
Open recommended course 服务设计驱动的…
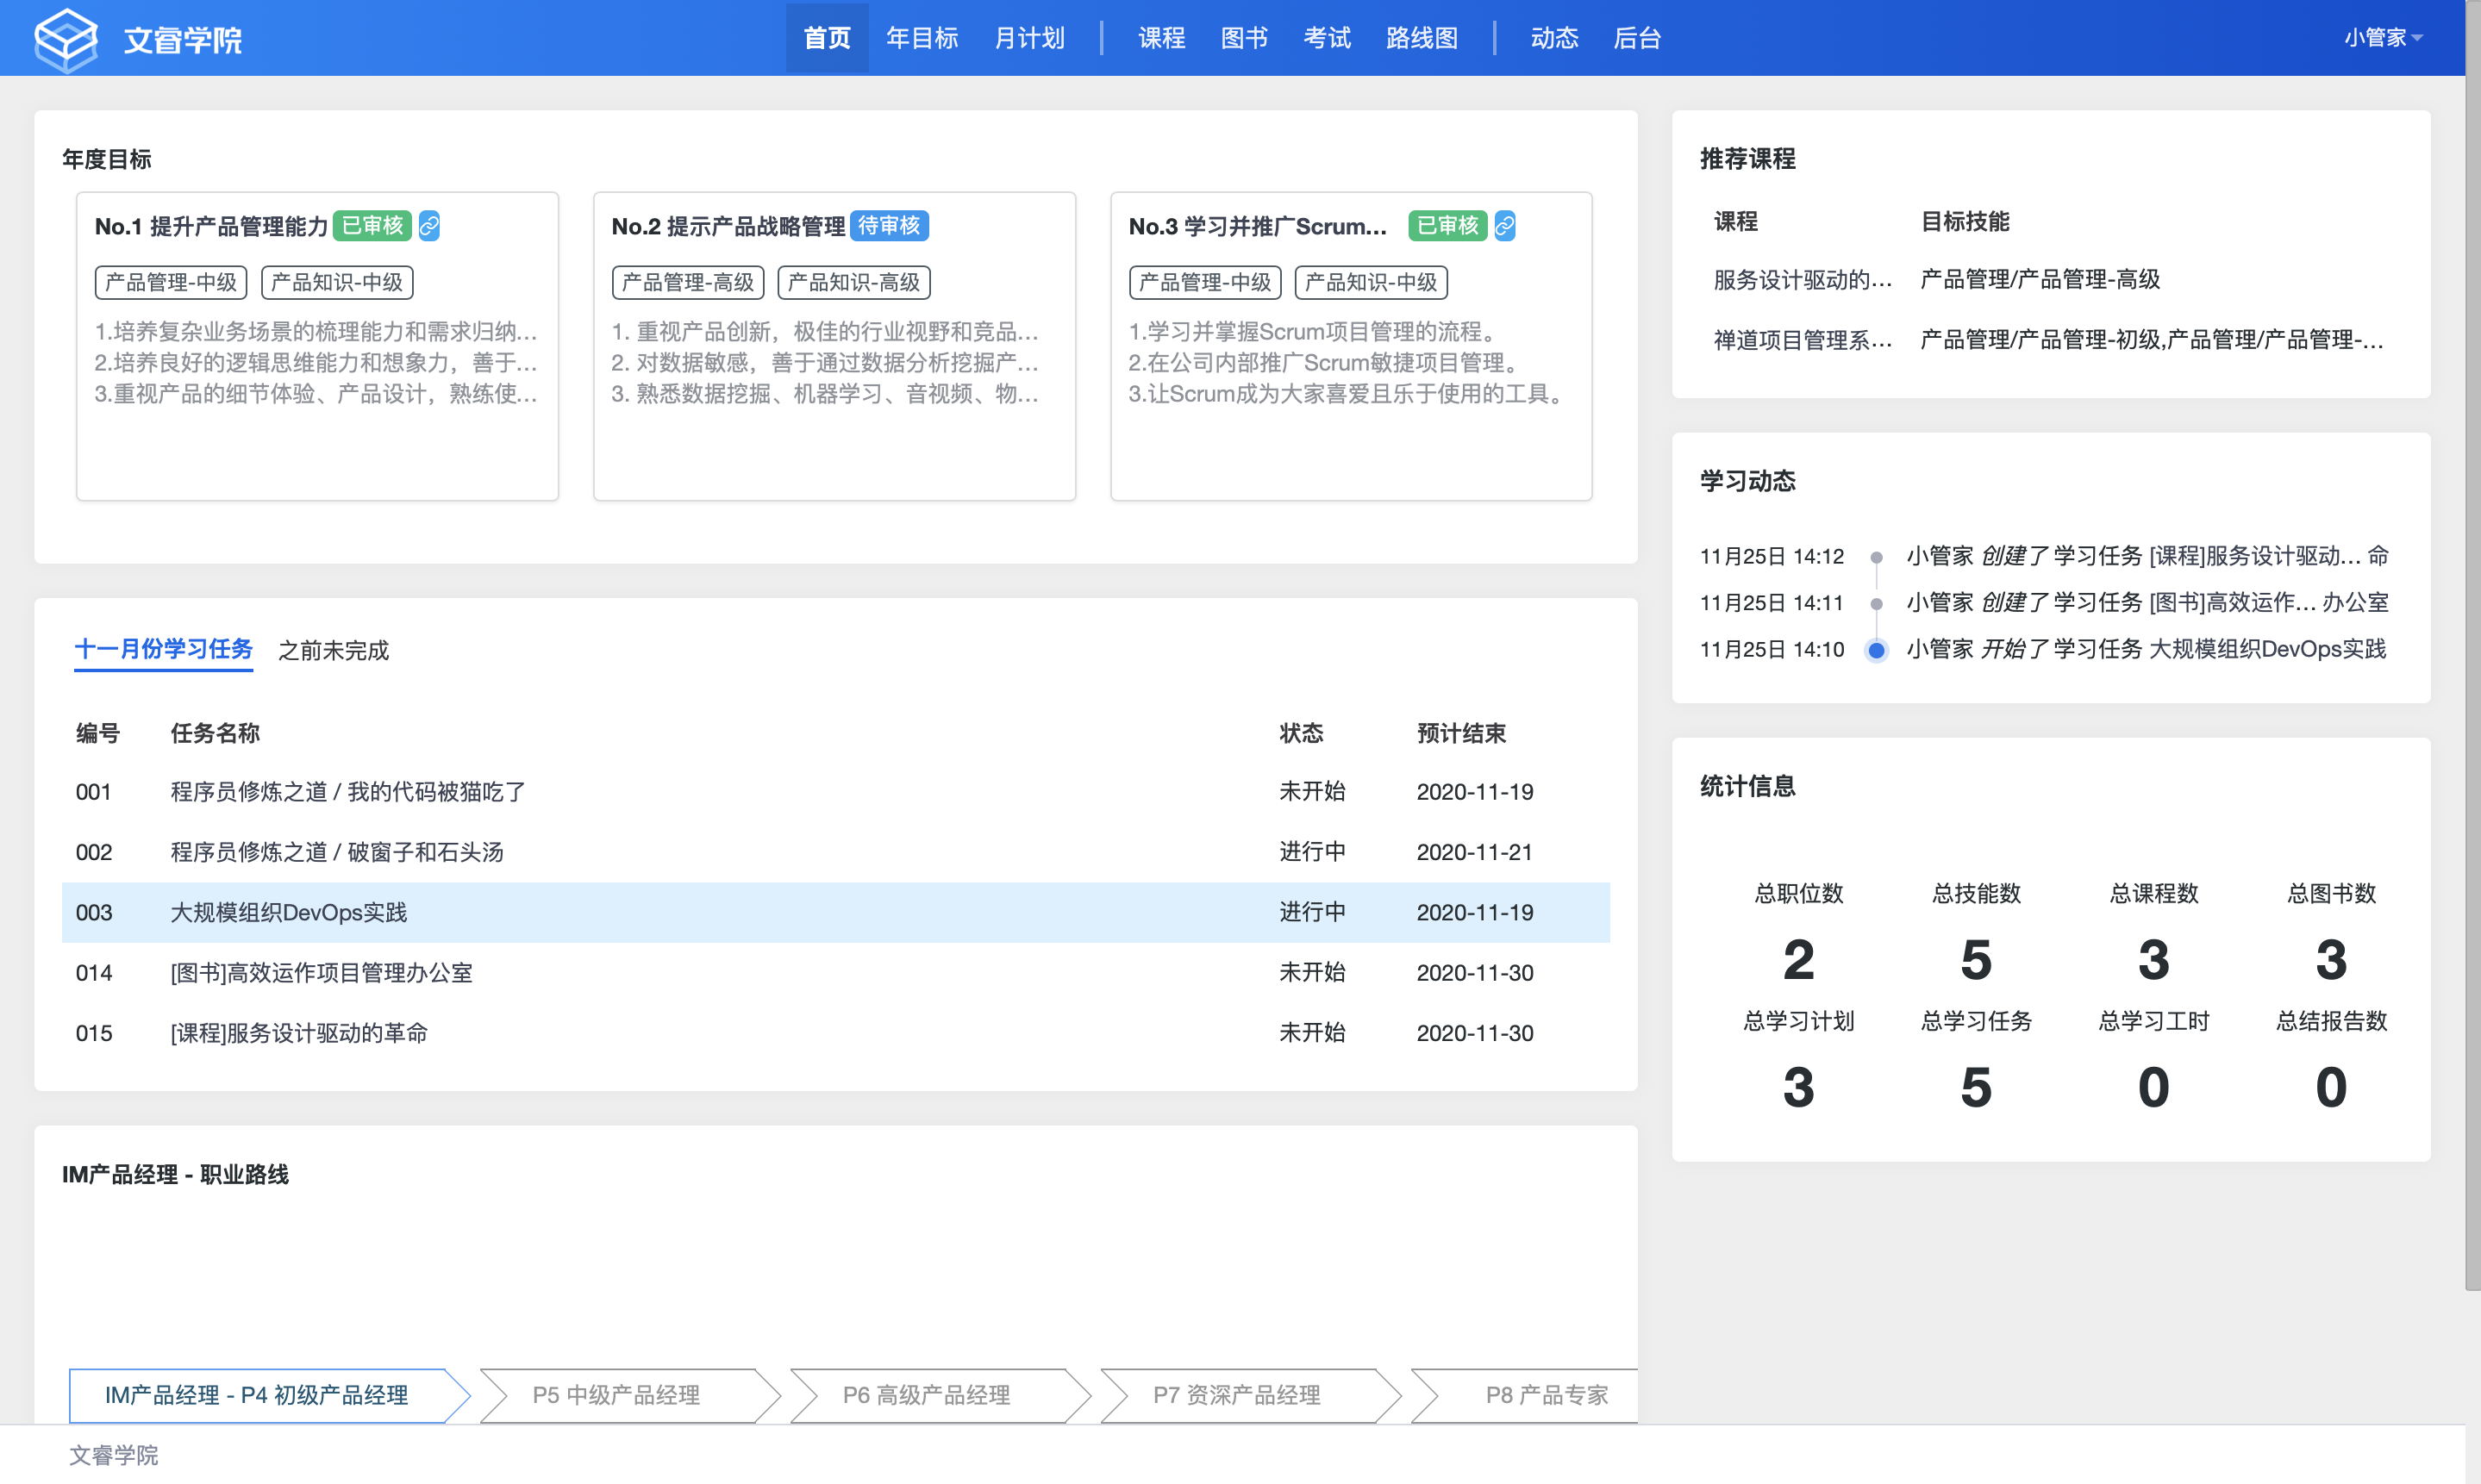[1802, 280]
